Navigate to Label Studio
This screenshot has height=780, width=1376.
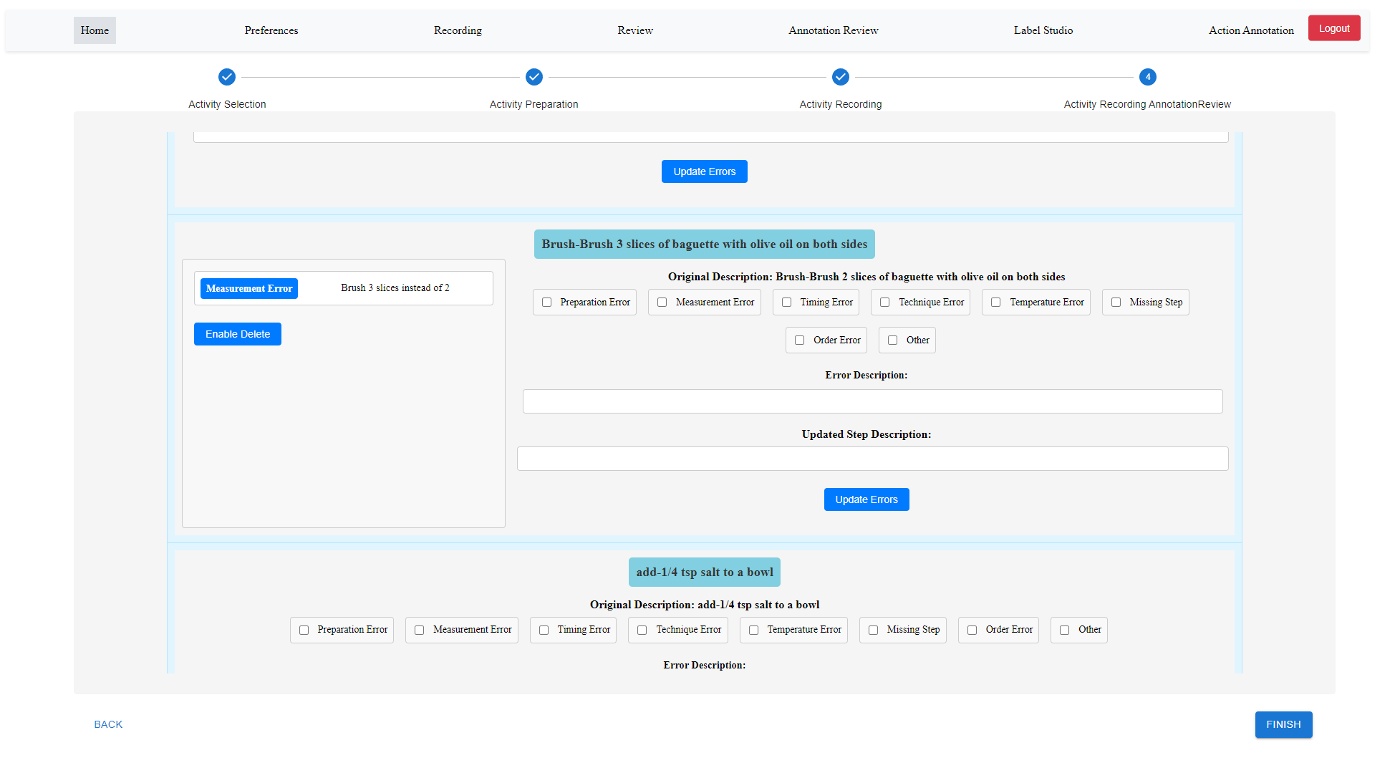(1043, 30)
